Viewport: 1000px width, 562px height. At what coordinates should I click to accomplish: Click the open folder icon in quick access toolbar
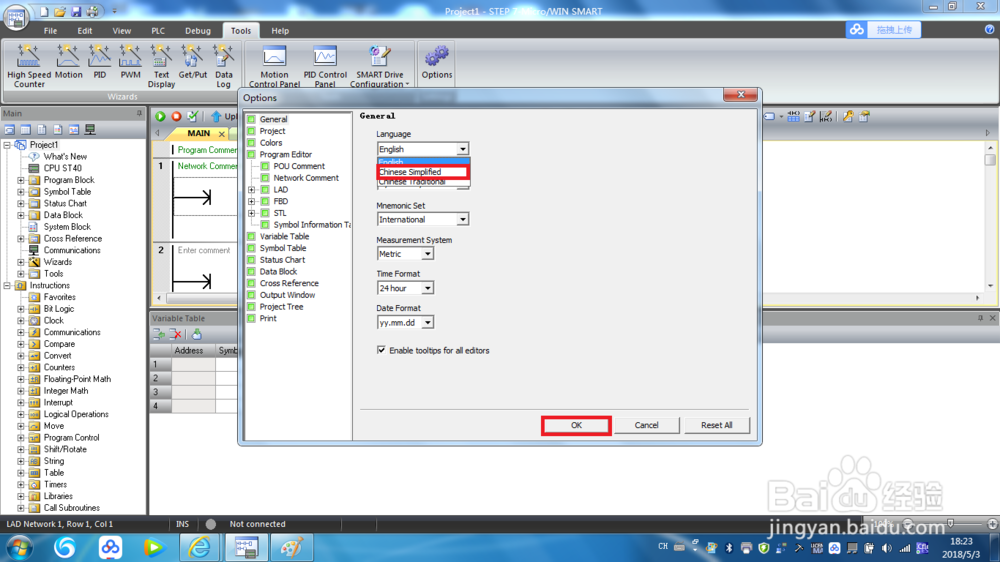(x=60, y=11)
